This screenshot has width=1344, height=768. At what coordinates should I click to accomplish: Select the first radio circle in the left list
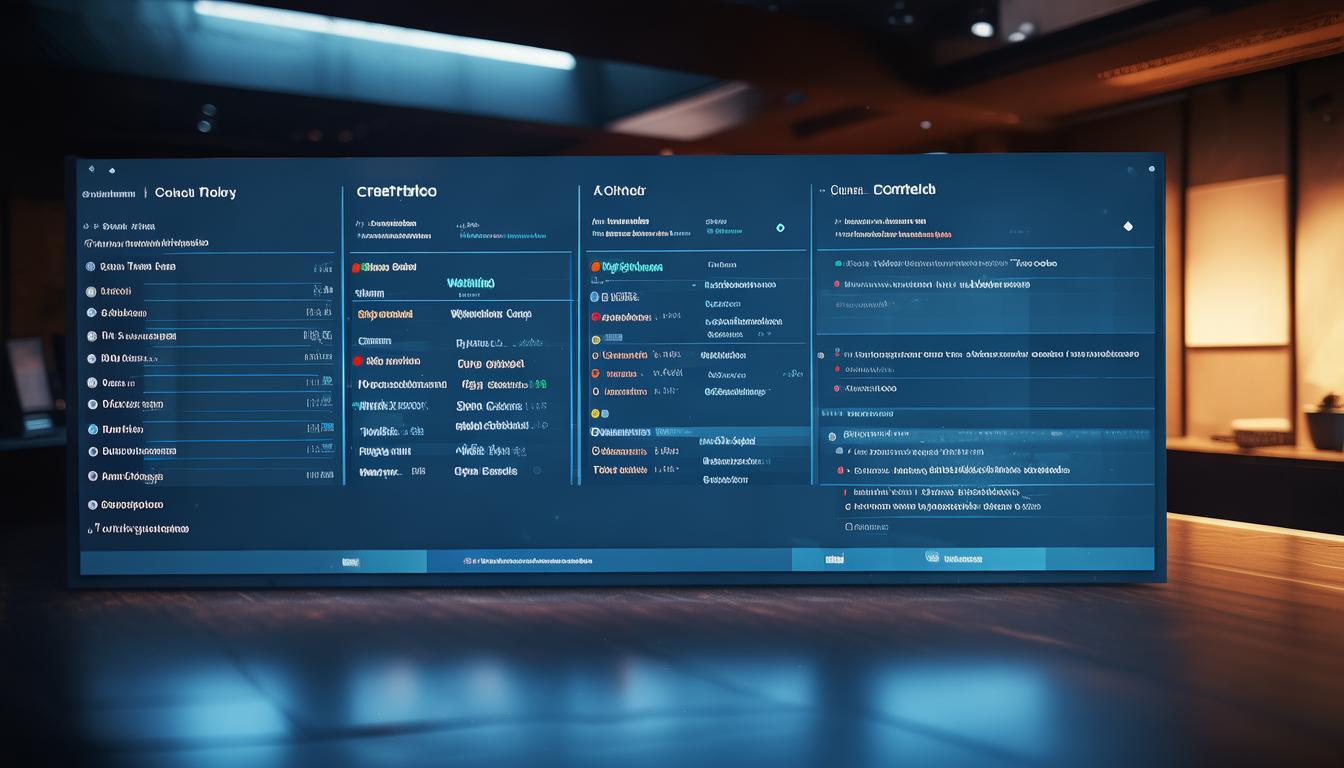point(91,267)
